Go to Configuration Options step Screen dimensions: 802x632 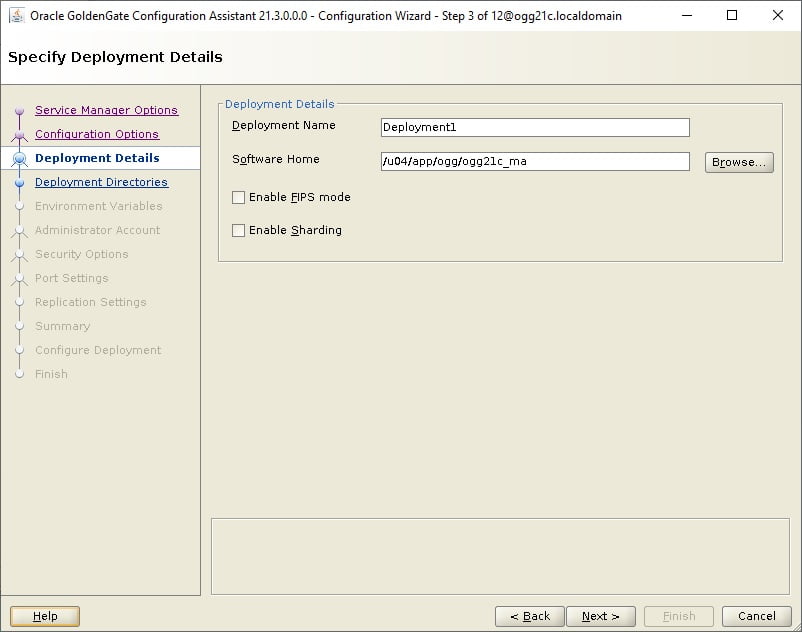click(x=97, y=134)
